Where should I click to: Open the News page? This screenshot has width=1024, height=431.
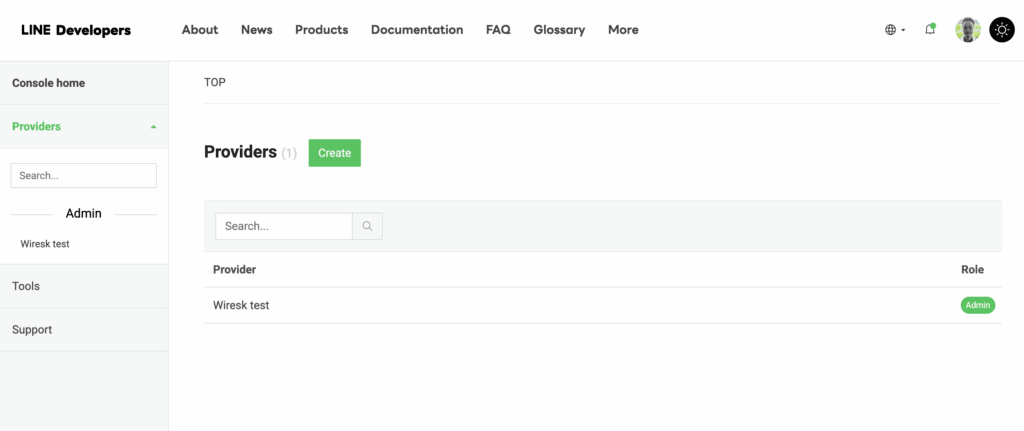point(256,30)
